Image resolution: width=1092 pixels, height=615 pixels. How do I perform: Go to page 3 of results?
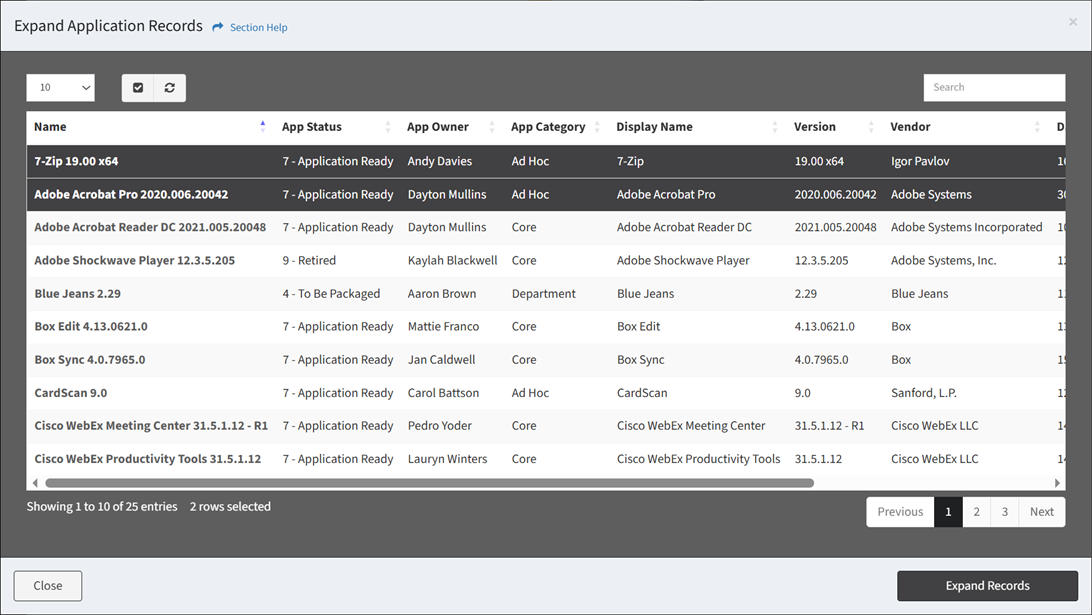pos(1005,512)
